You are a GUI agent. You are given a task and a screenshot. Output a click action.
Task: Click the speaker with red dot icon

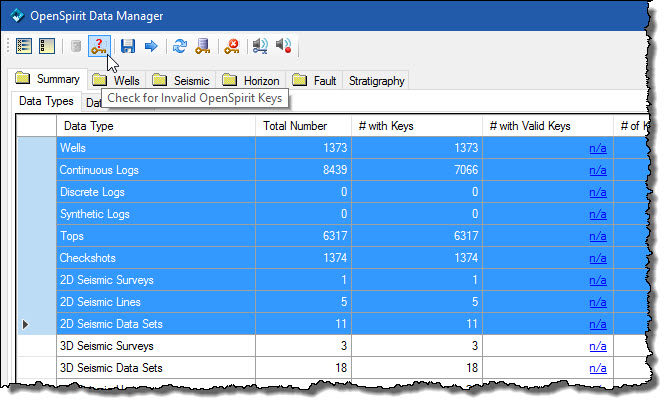pos(283,46)
